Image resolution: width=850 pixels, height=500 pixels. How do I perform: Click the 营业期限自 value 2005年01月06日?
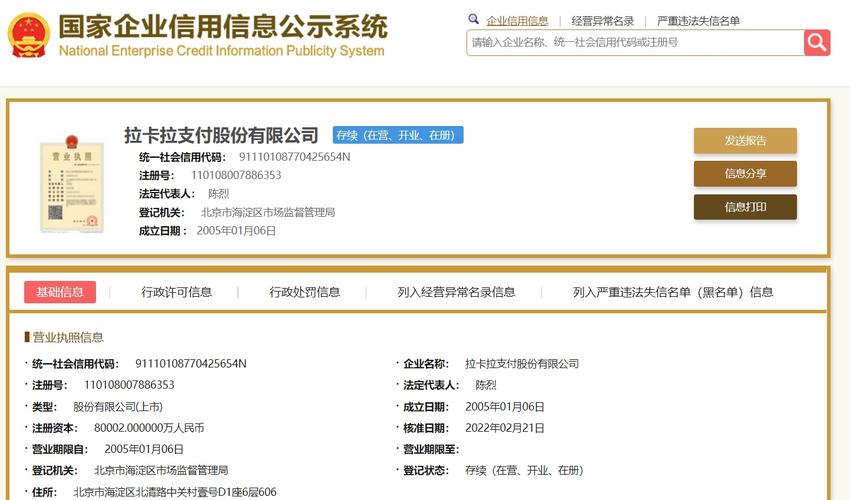pos(144,449)
